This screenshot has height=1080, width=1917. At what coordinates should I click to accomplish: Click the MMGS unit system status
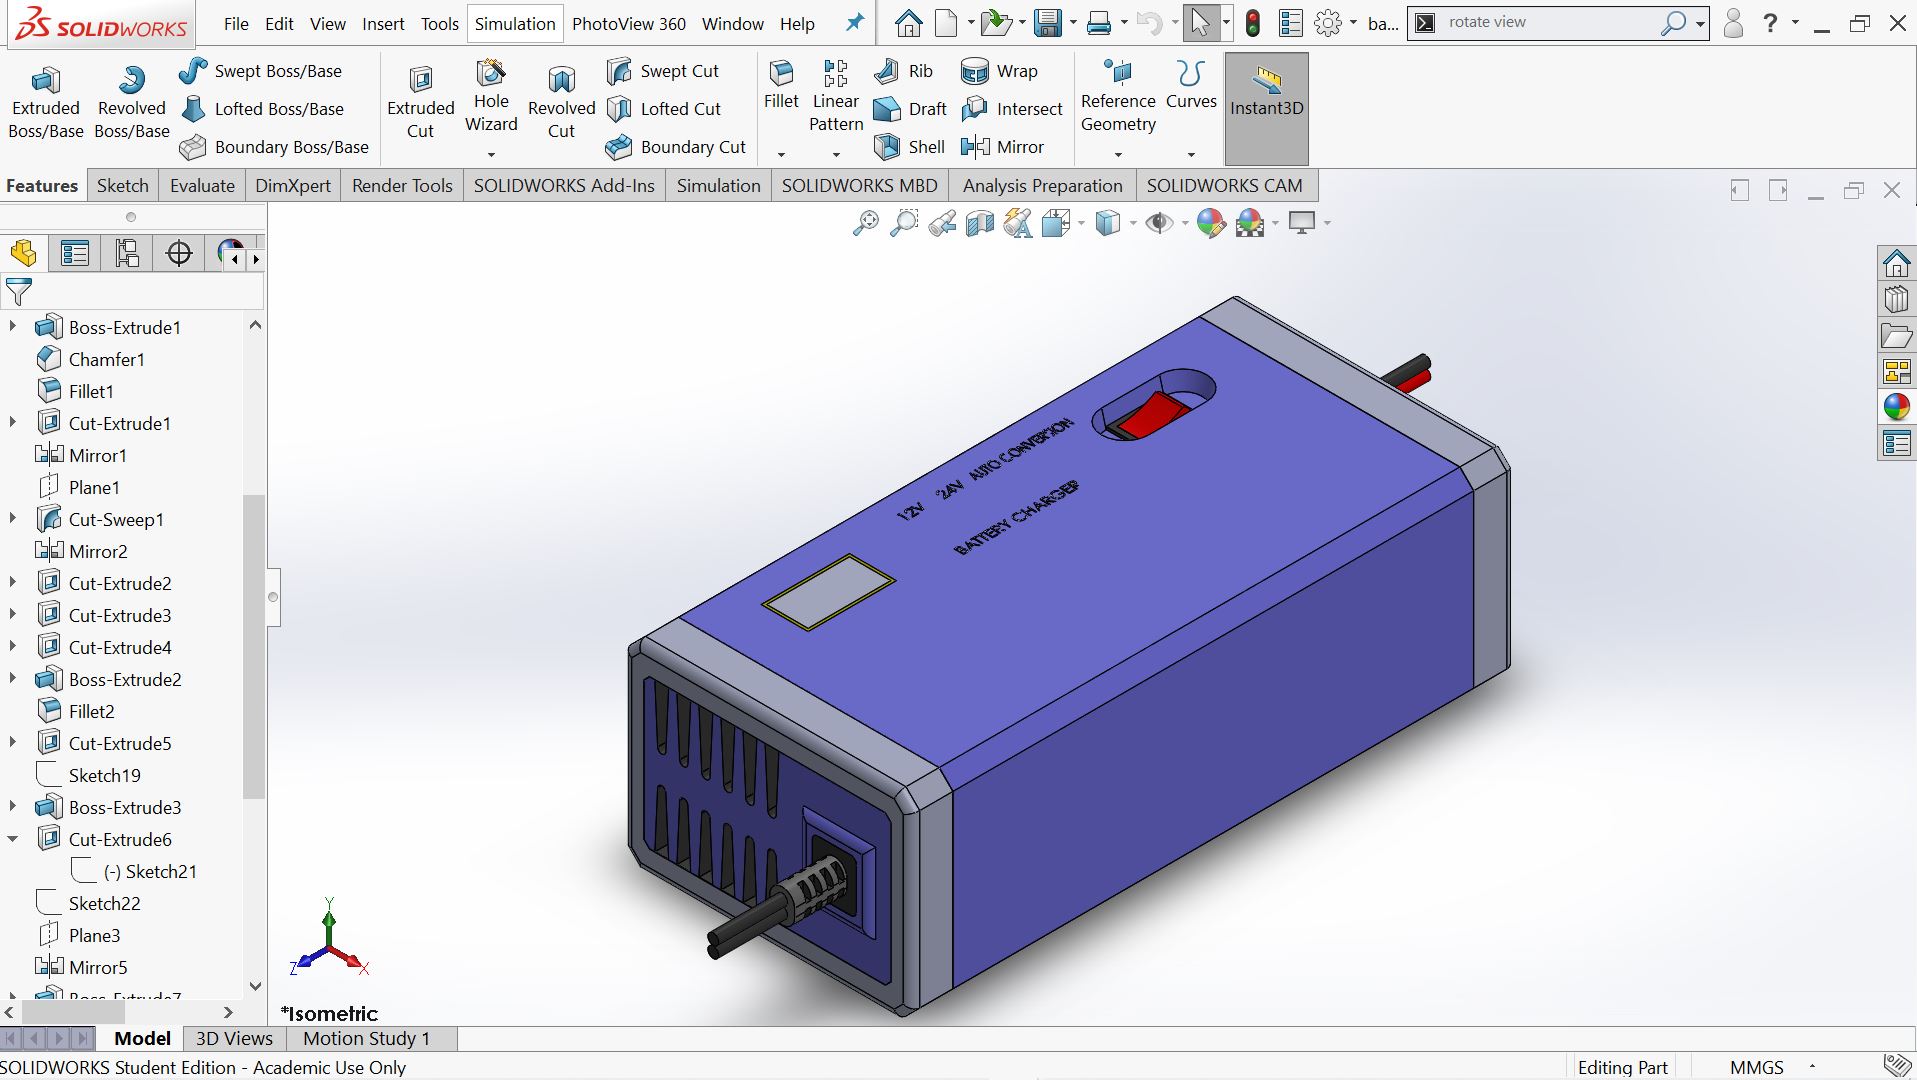(x=1756, y=1067)
